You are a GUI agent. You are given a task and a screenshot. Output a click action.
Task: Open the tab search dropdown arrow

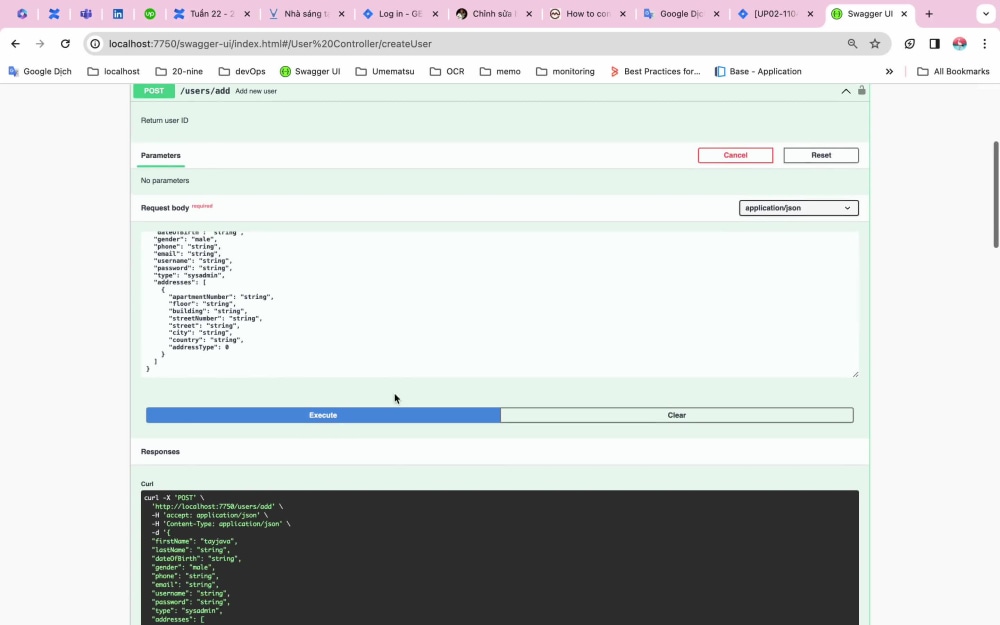click(x=985, y=13)
